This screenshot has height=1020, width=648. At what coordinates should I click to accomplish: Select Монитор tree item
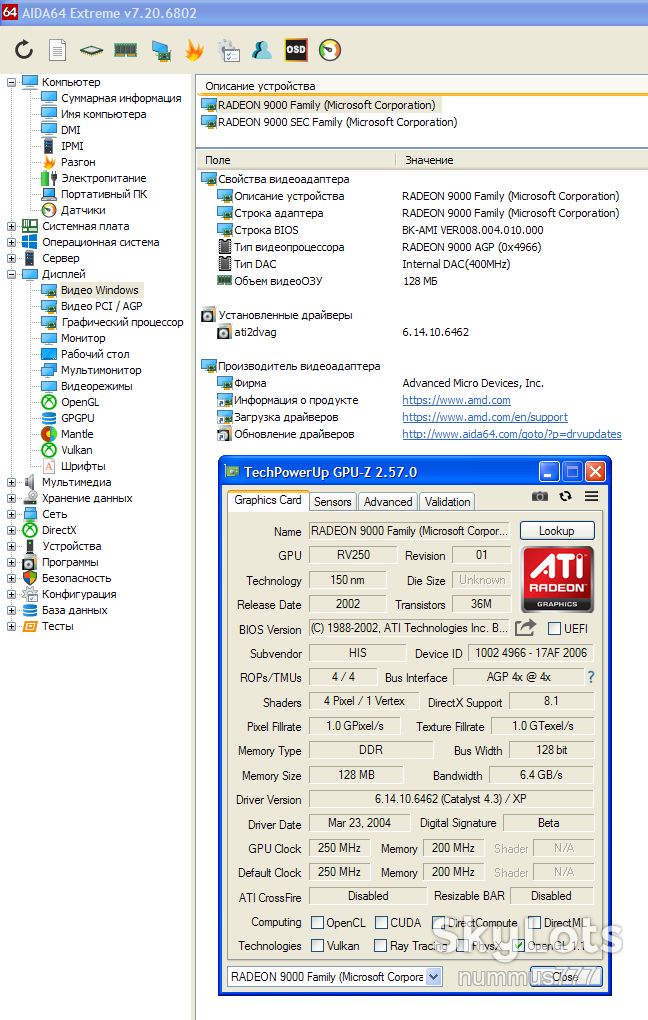83,338
